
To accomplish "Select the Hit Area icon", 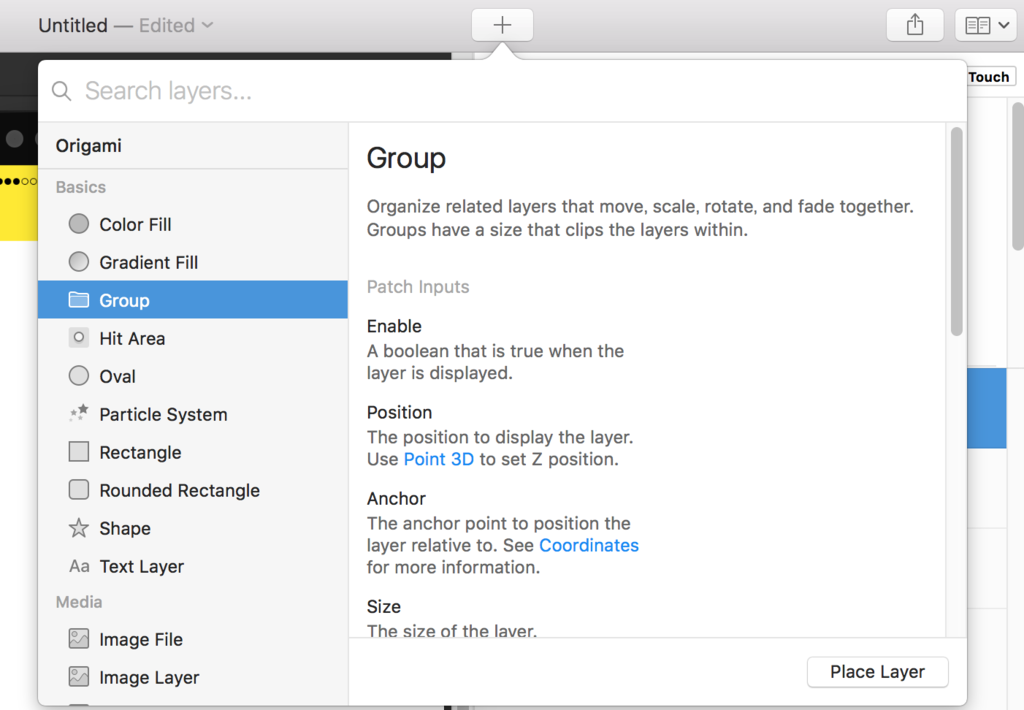I will tap(78, 338).
